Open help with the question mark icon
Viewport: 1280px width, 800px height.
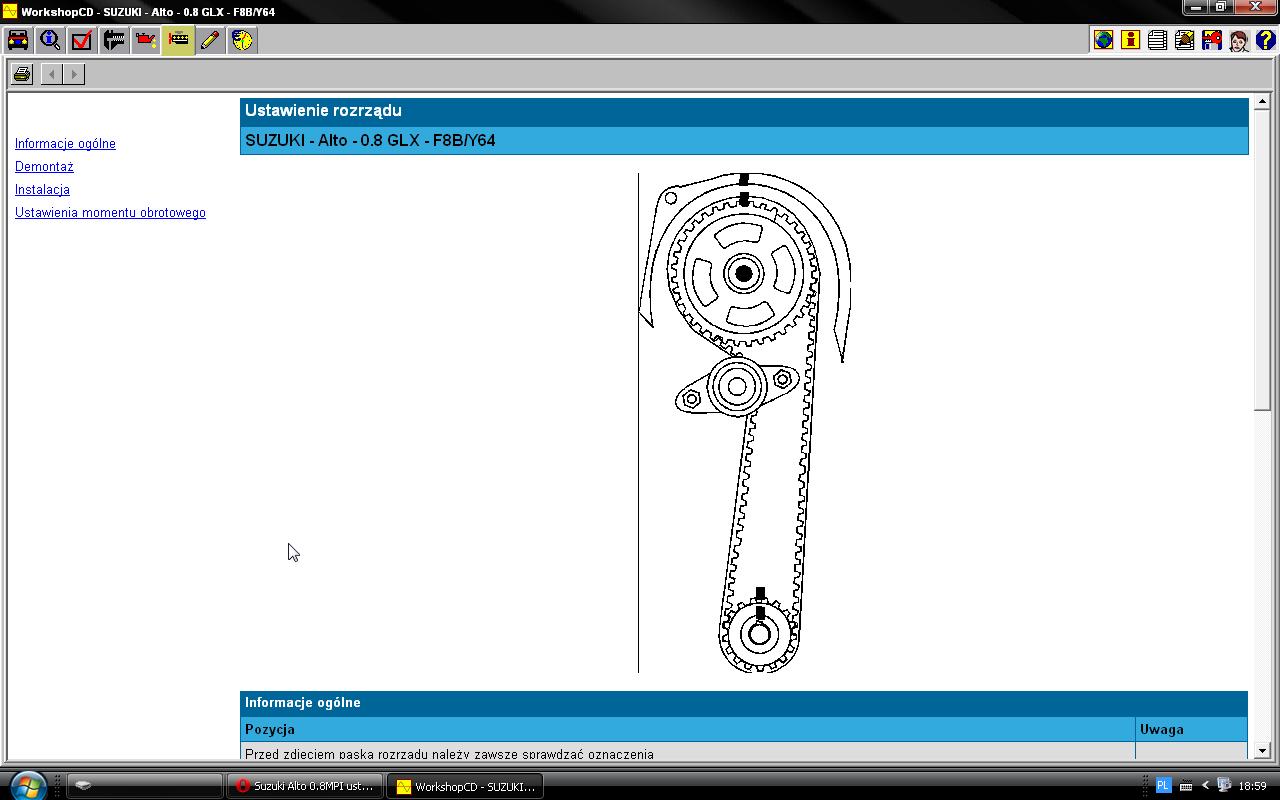click(x=1265, y=40)
